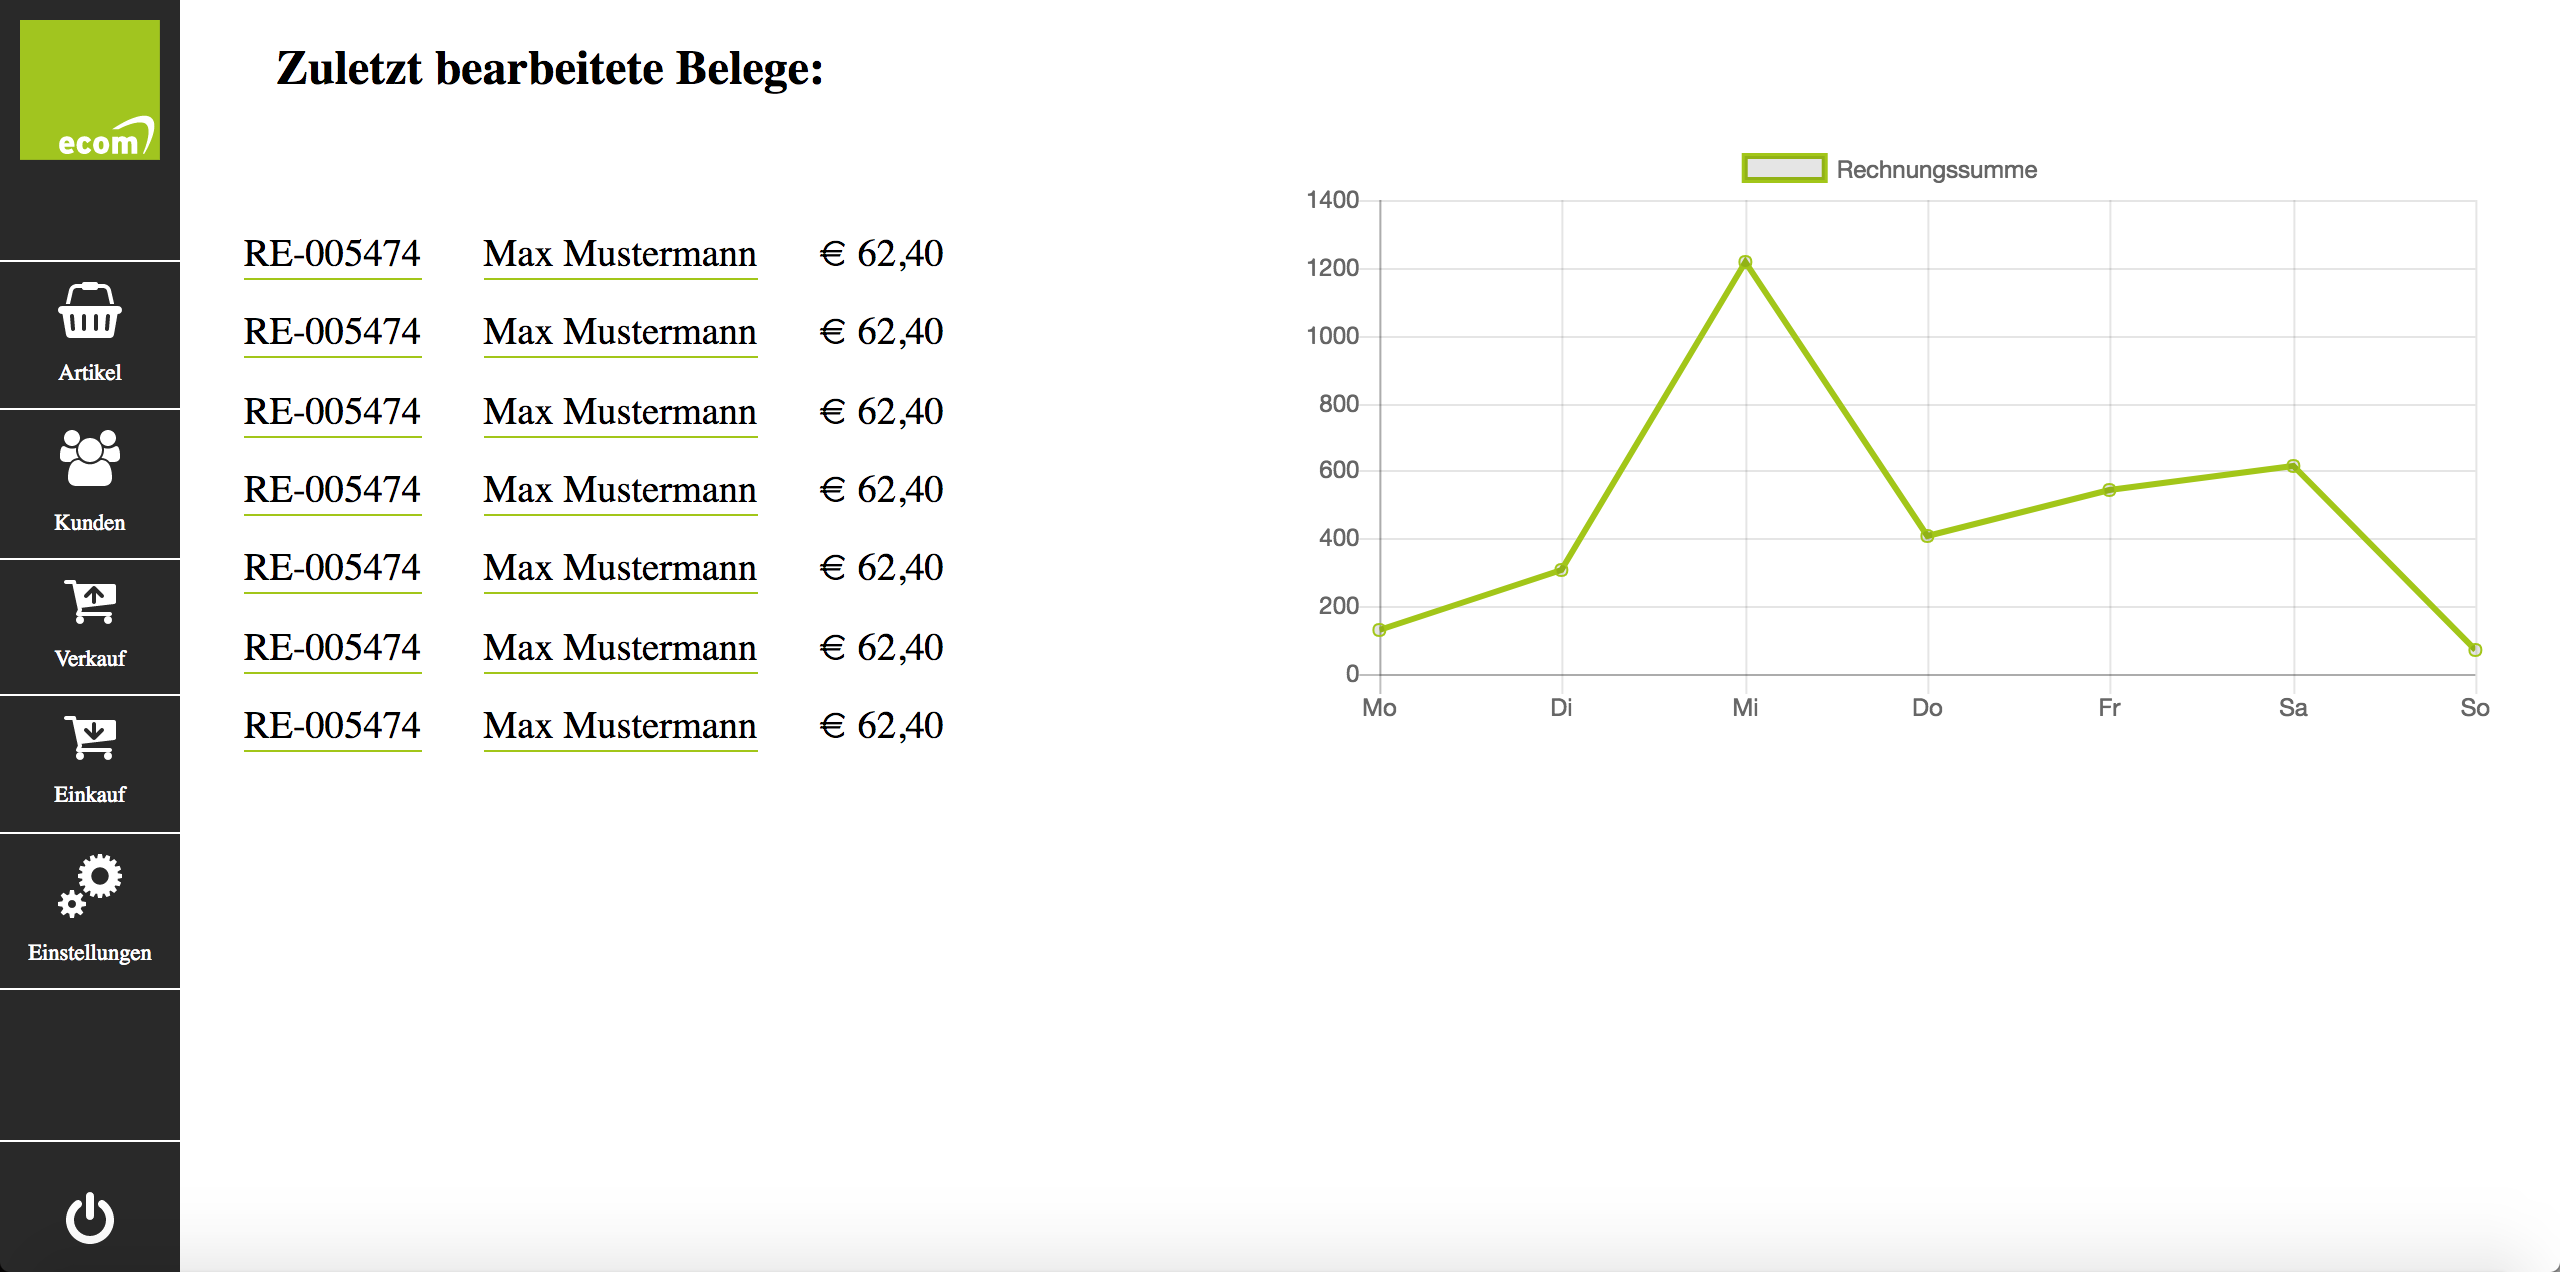Open Artikel via the basket icon

click(x=90, y=311)
